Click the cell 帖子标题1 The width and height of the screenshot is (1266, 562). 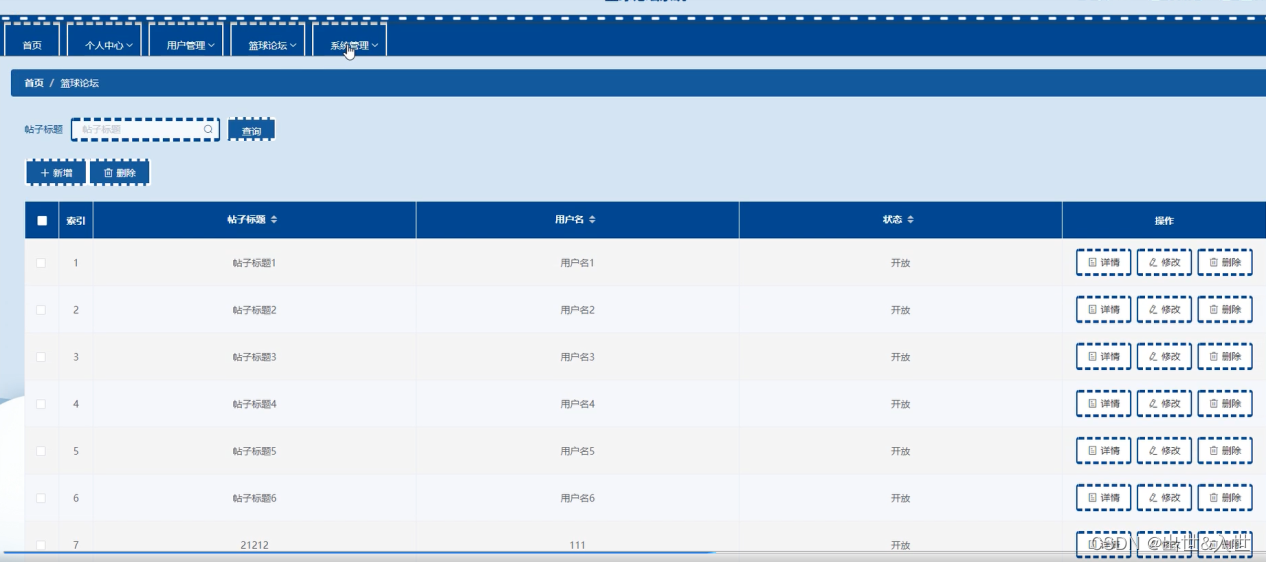[254, 263]
